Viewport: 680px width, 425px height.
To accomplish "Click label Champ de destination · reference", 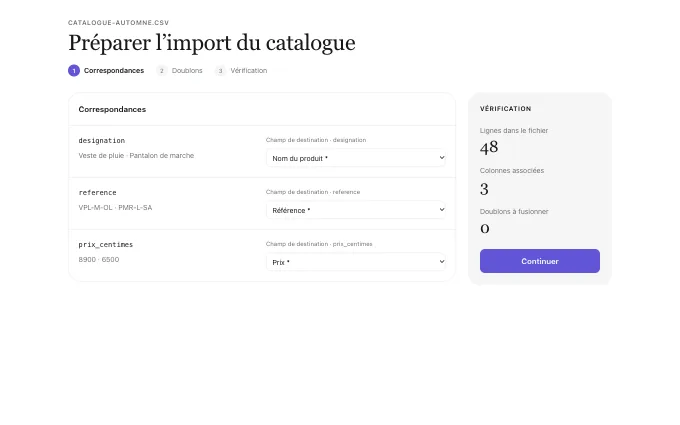I will (x=313, y=192).
